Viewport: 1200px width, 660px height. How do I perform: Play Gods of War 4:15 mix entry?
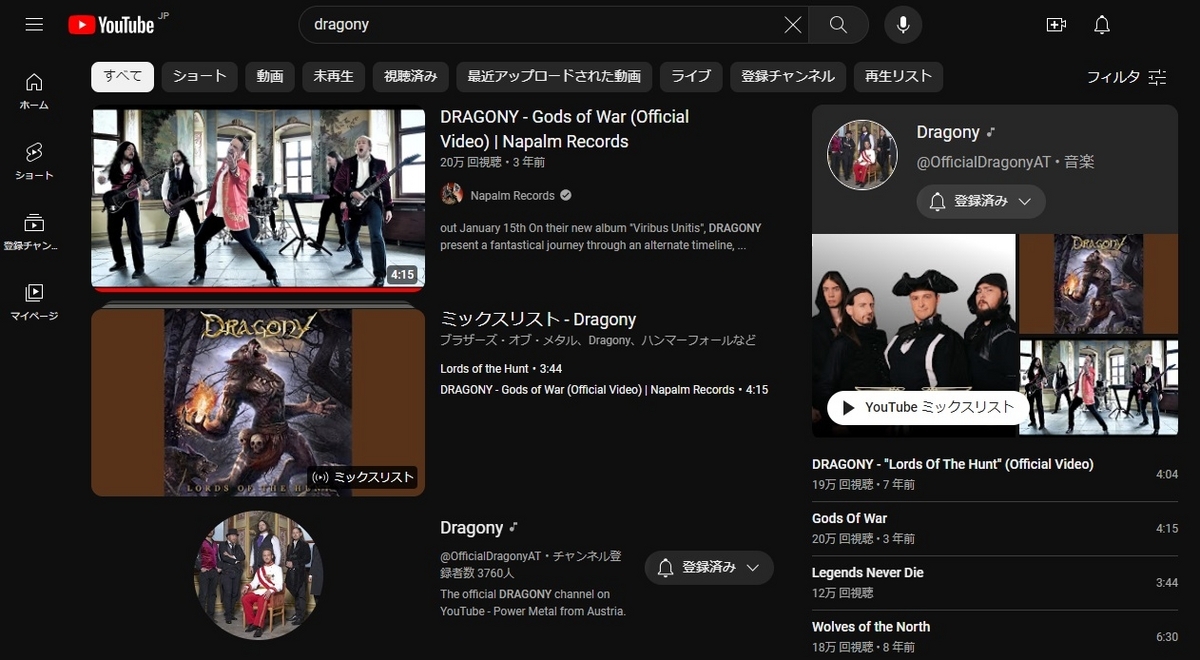pos(604,390)
